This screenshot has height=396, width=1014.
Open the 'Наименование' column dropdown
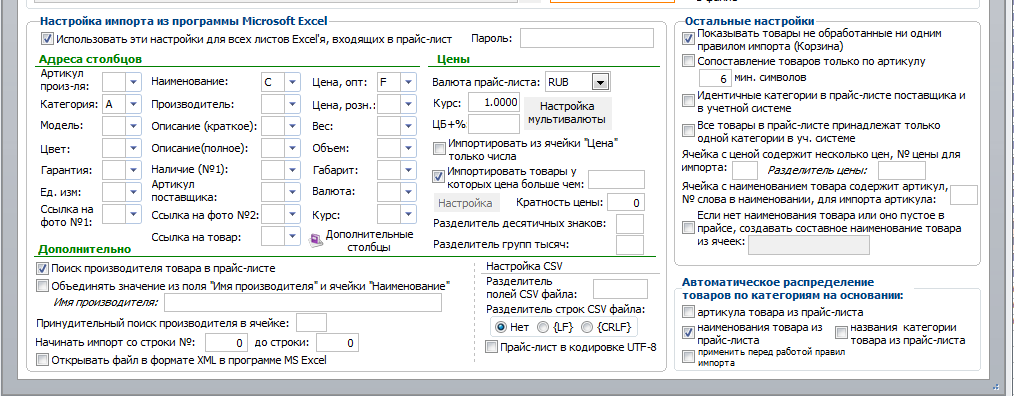[x=292, y=82]
